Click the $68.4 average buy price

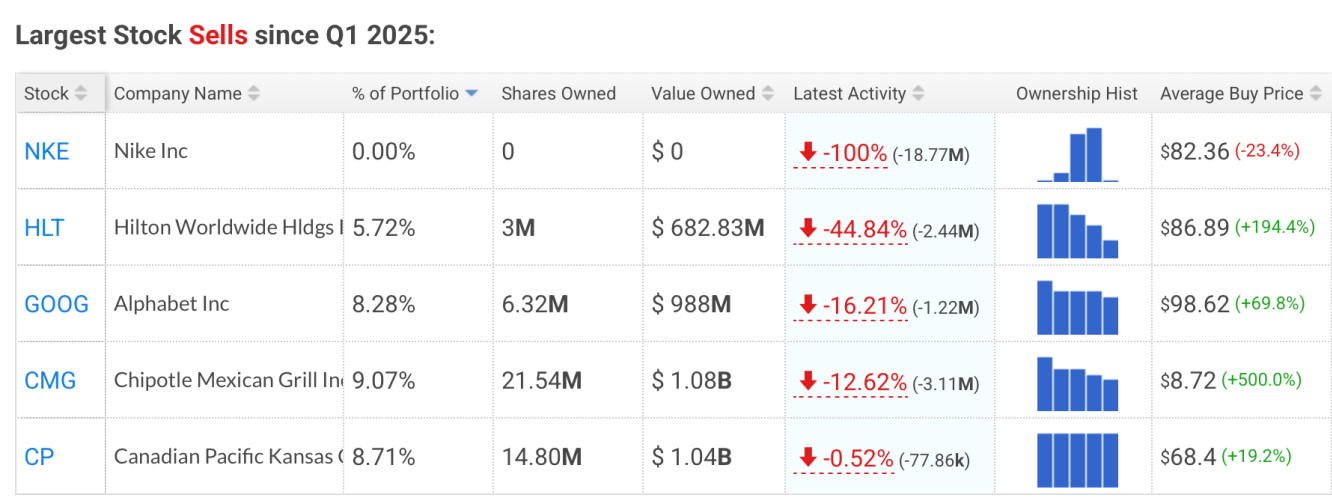1188,456
